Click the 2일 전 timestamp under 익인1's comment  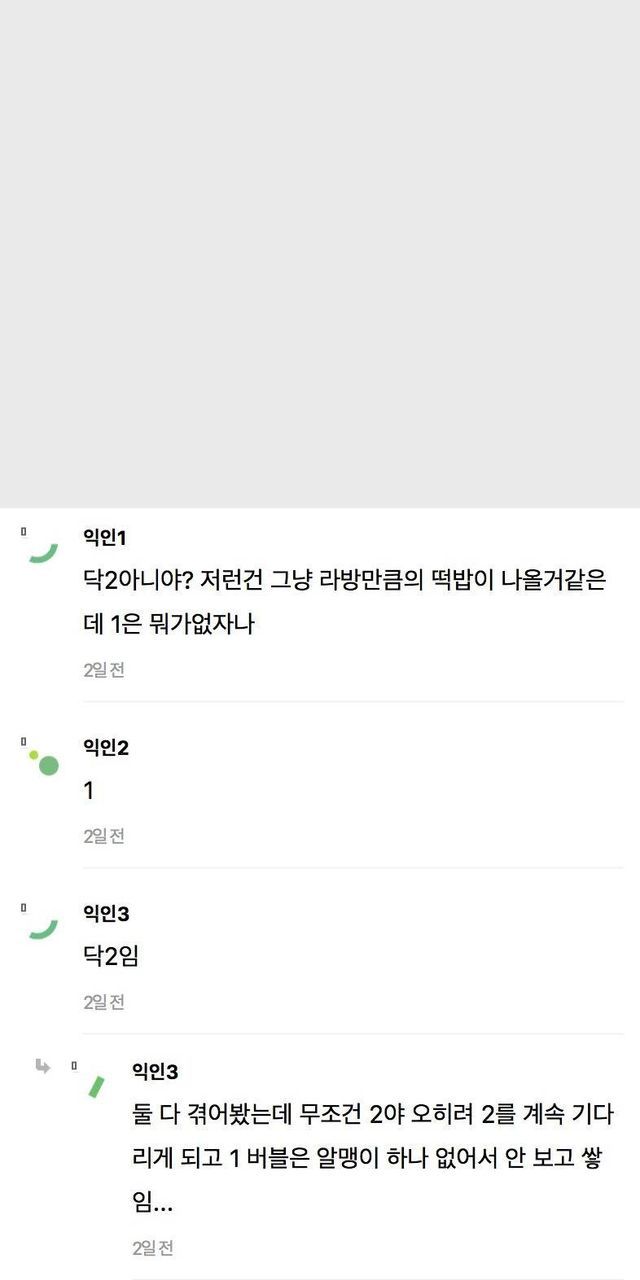click(x=104, y=670)
